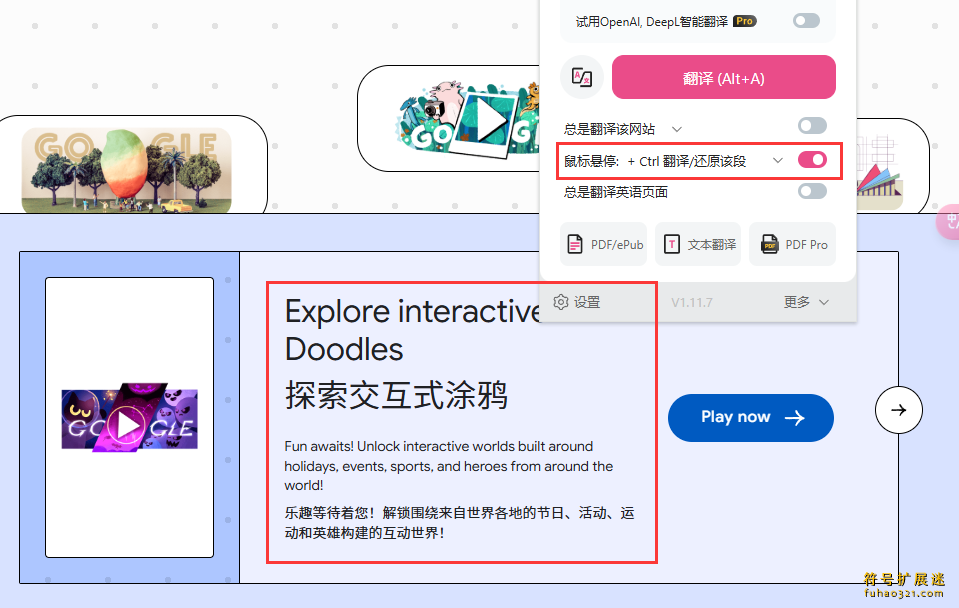Expand the 更多 menu
959x608 pixels.
click(x=806, y=302)
